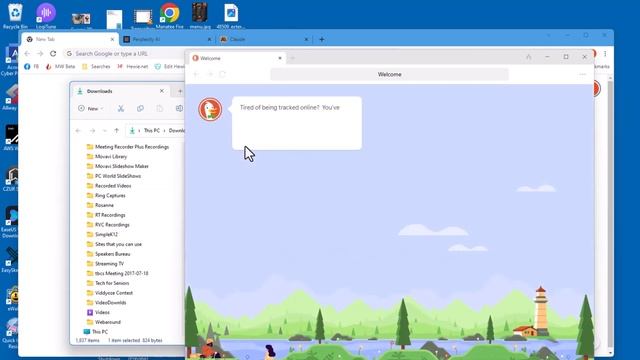Image resolution: width=640 pixels, height=360 pixels.
Task: Click the DuckDuckGo reload button
Action: point(222,74)
